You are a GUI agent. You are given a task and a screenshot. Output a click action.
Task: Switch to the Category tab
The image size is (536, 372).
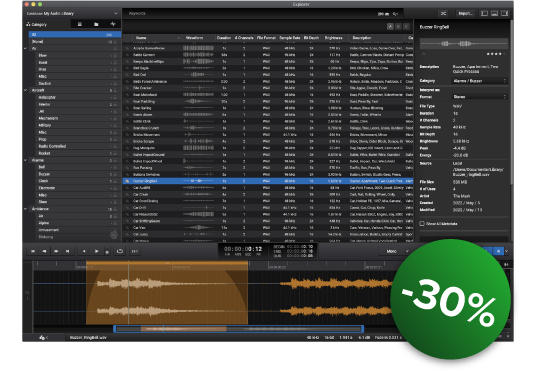[x=37, y=25]
